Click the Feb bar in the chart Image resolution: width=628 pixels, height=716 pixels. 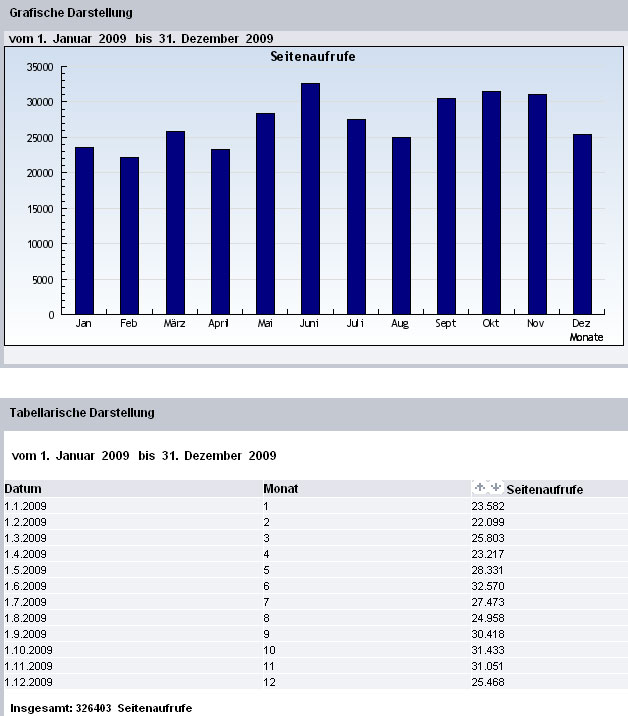click(x=129, y=235)
